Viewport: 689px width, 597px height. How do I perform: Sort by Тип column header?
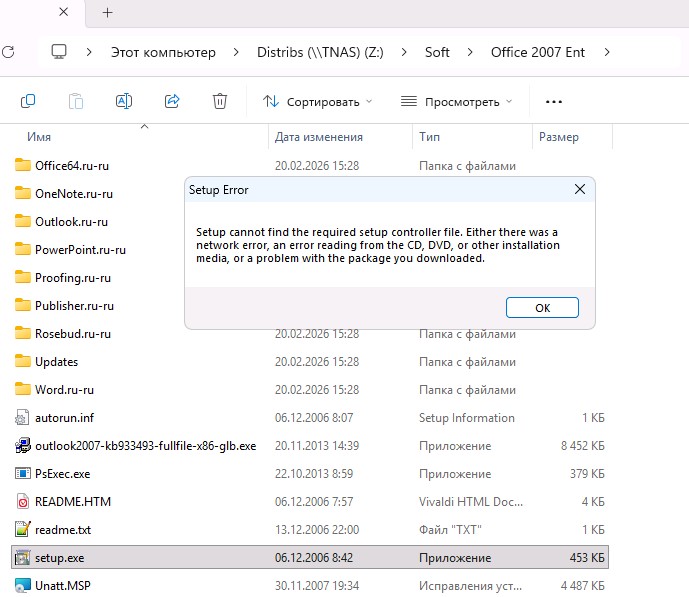pyautogui.click(x=429, y=137)
